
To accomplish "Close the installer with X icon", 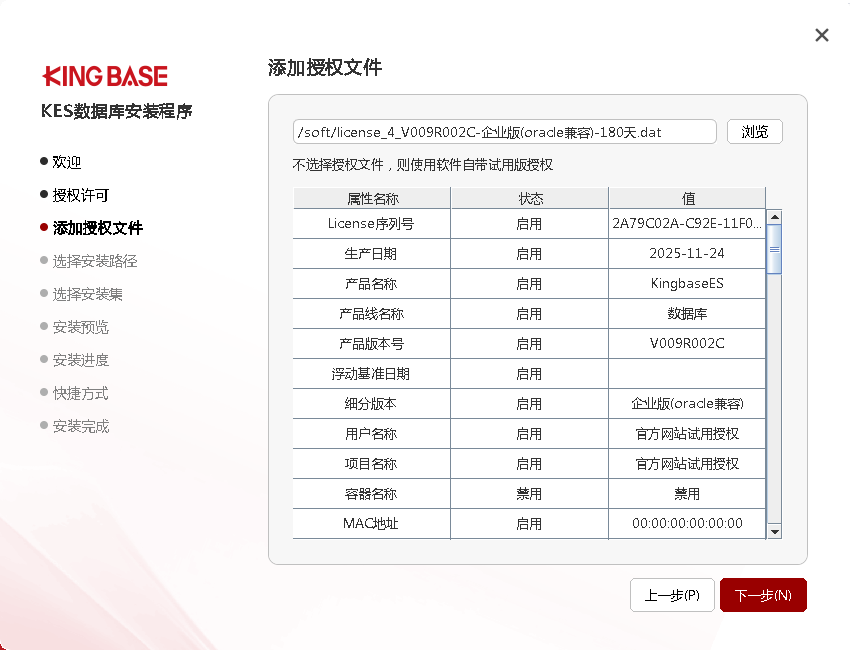I will click(822, 35).
